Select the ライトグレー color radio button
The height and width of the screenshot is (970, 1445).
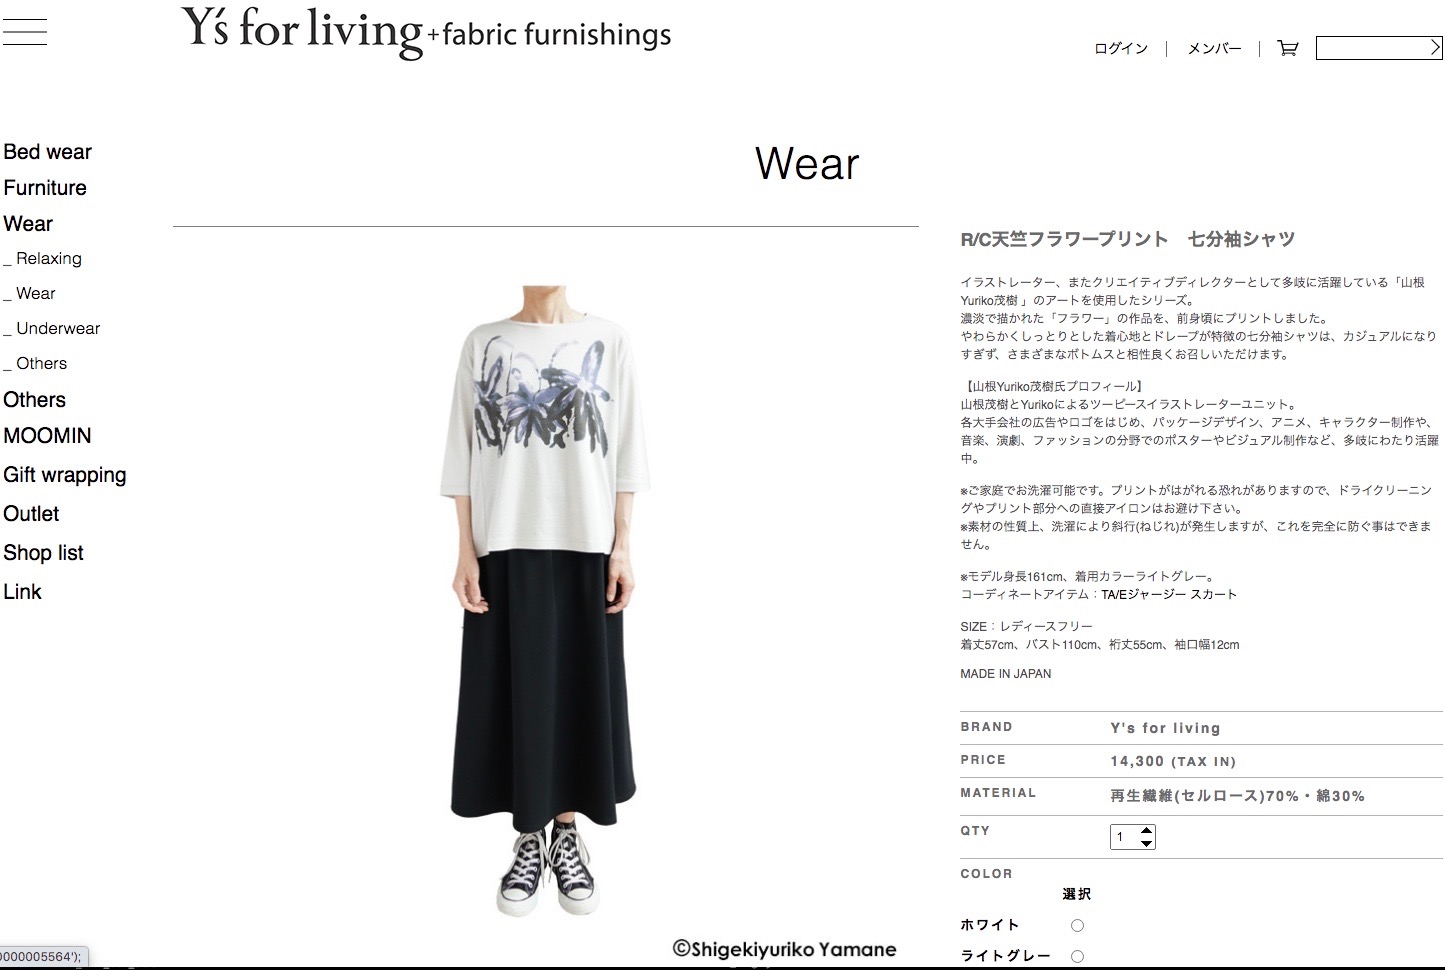click(x=1077, y=956)
